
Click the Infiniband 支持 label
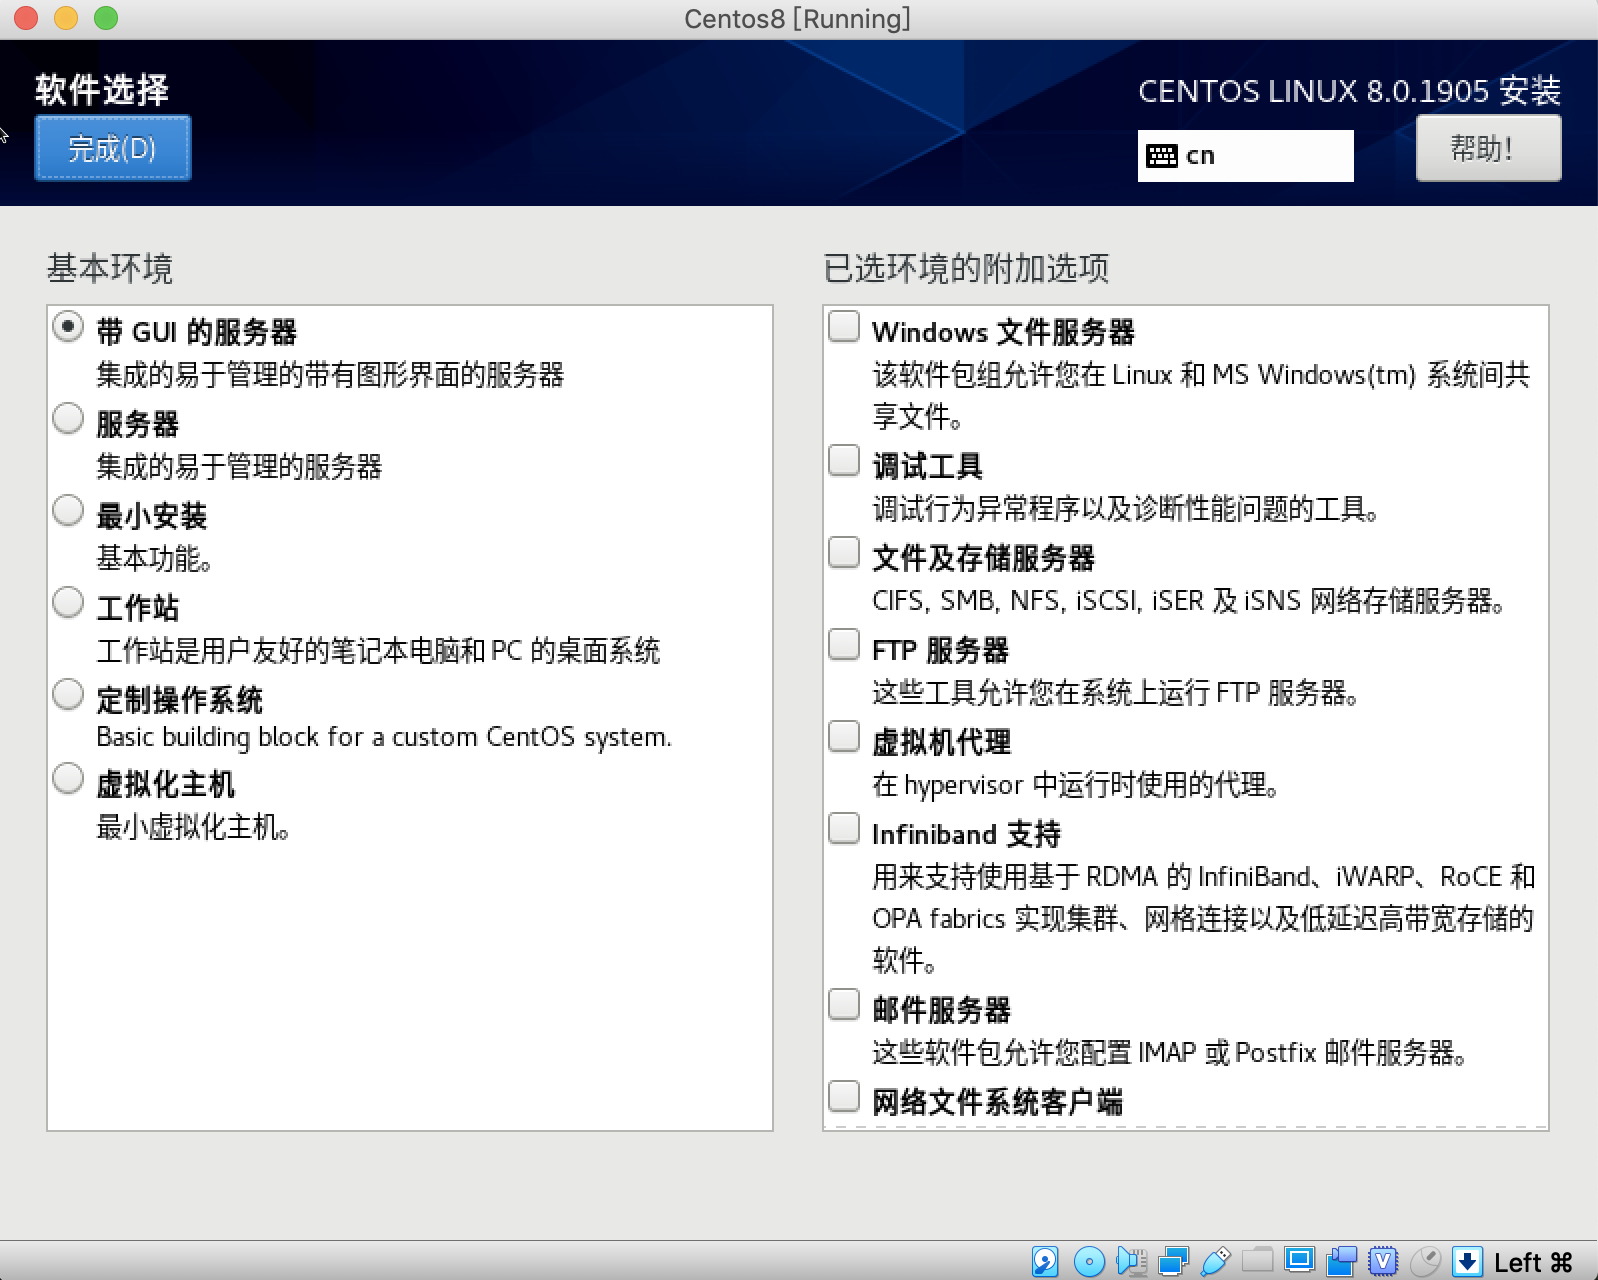[967, 834]
